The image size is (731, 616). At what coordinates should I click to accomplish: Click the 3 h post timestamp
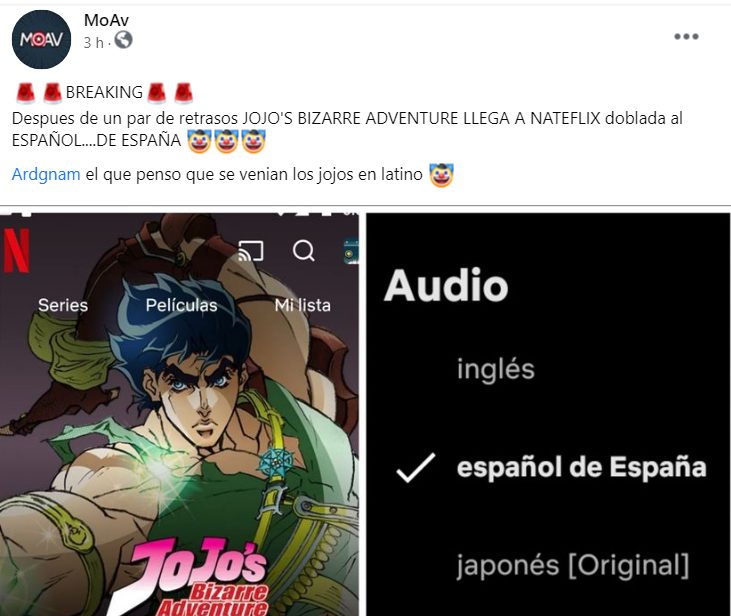click(x=93, y=42)
